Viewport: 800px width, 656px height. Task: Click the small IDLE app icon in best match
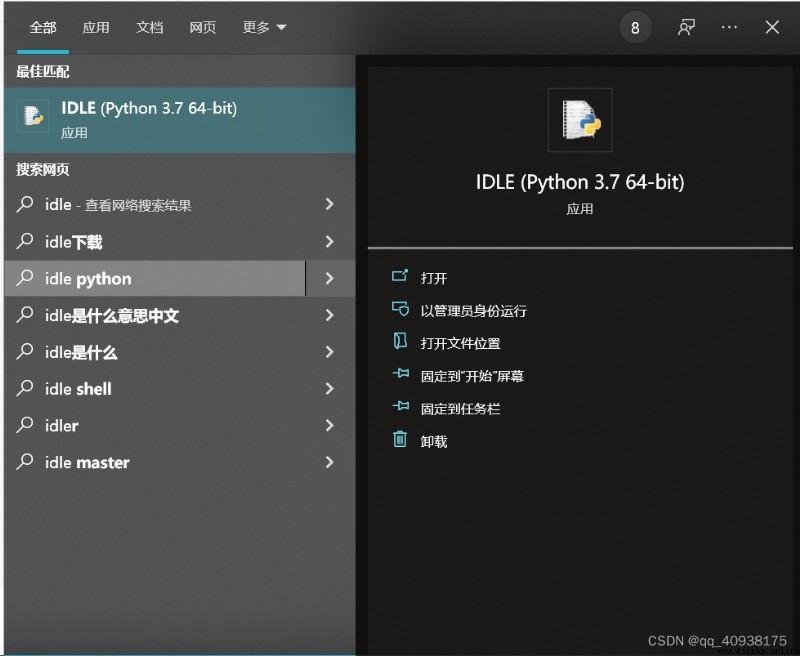tap(33, 116)
